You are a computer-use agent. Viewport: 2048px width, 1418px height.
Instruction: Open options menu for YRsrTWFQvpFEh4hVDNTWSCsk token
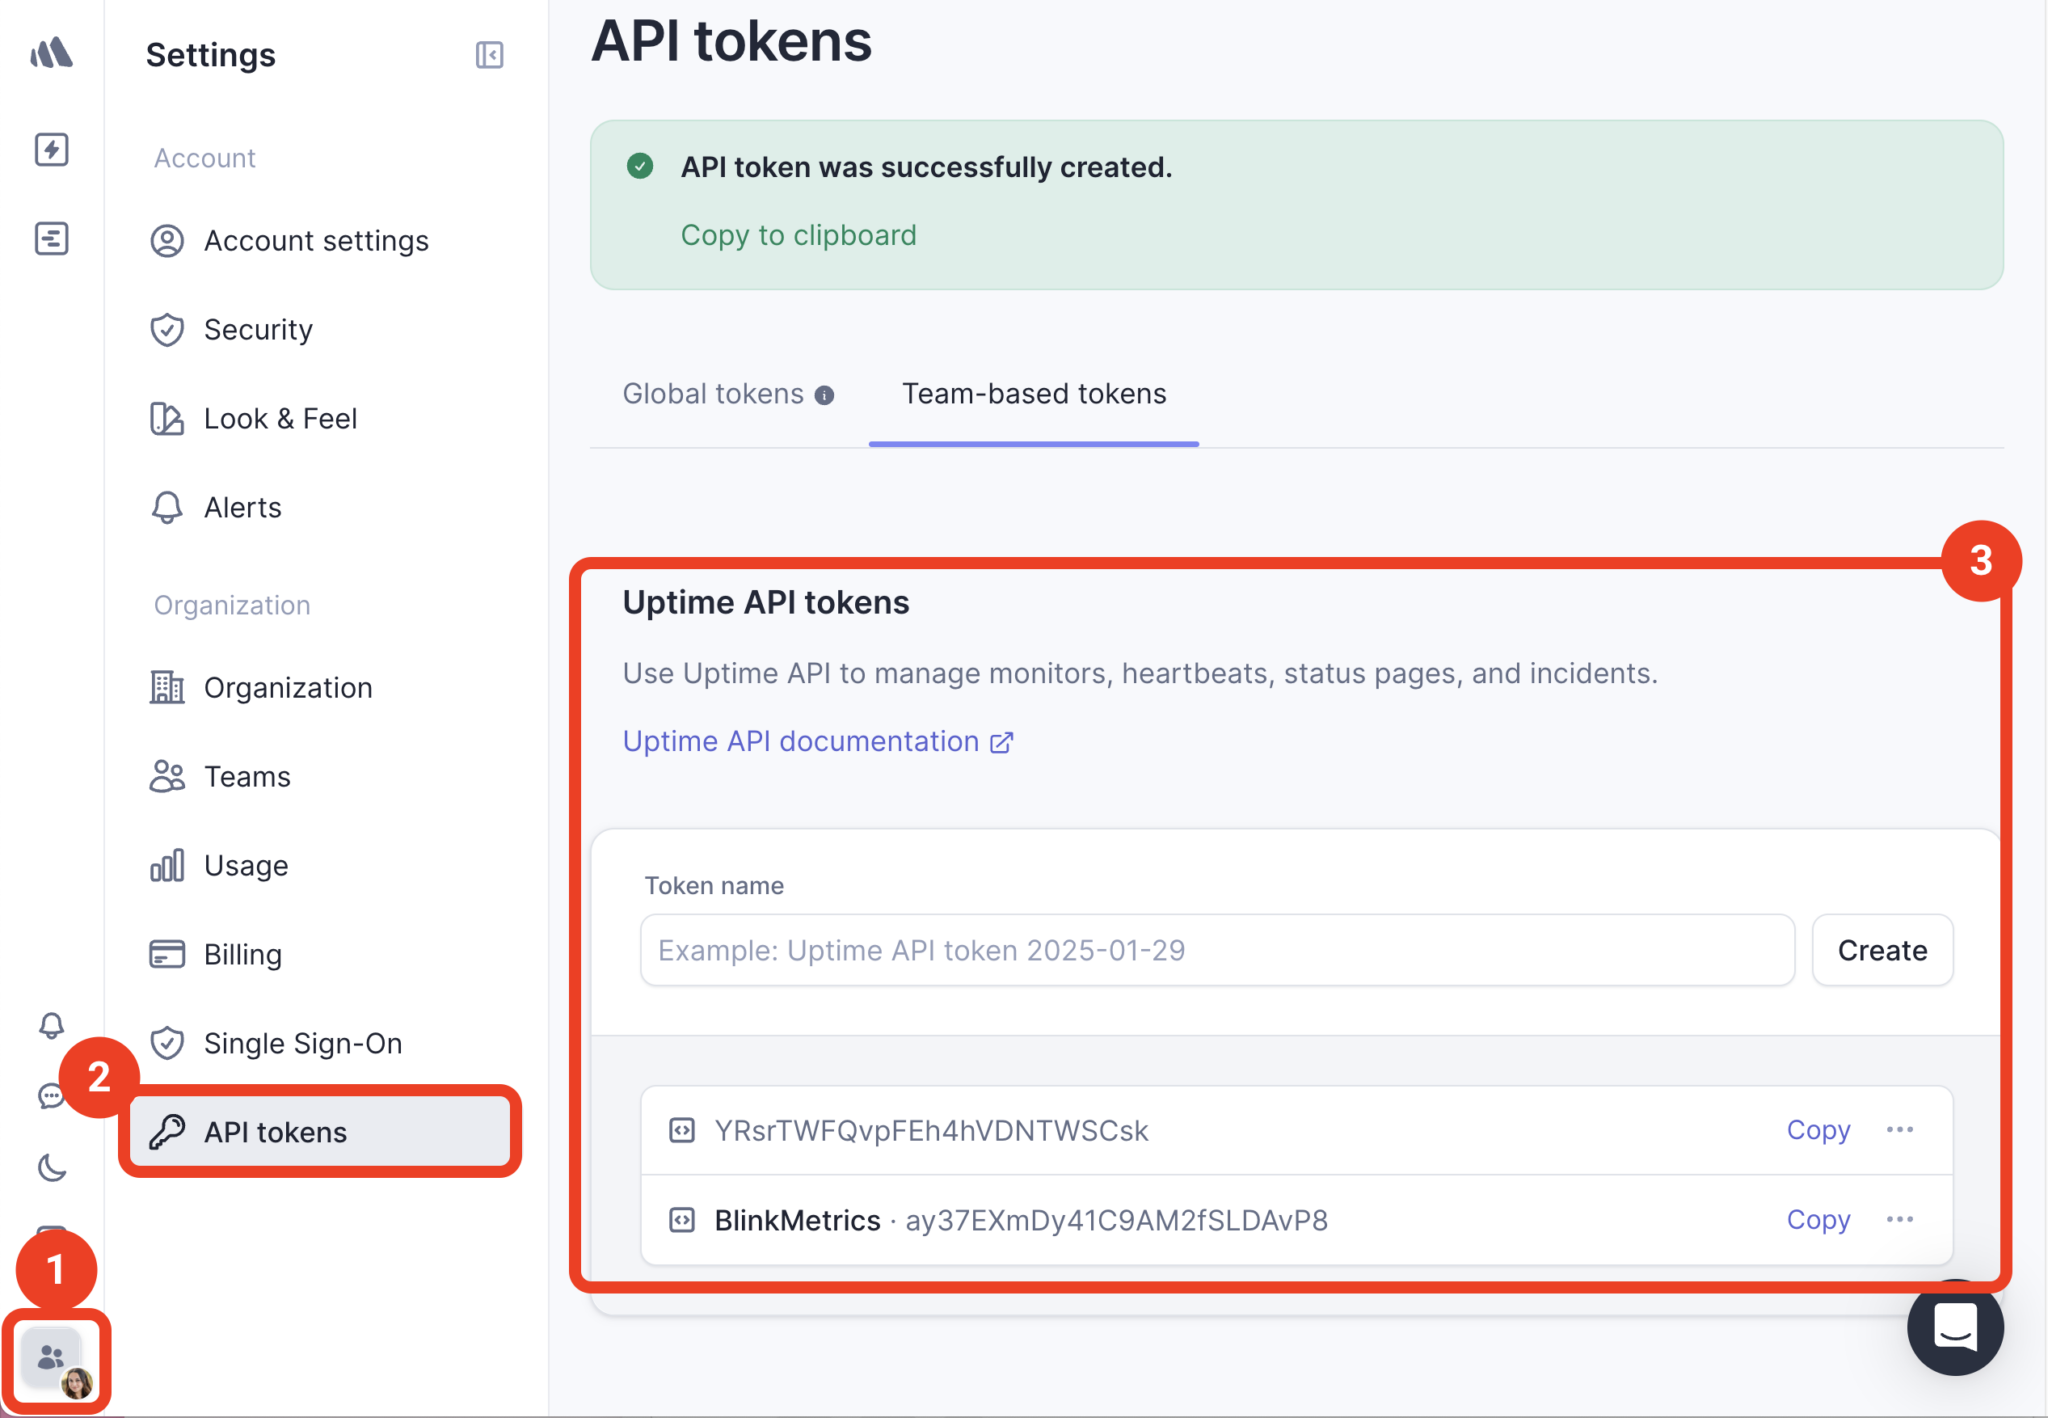click(1900, 1129)
